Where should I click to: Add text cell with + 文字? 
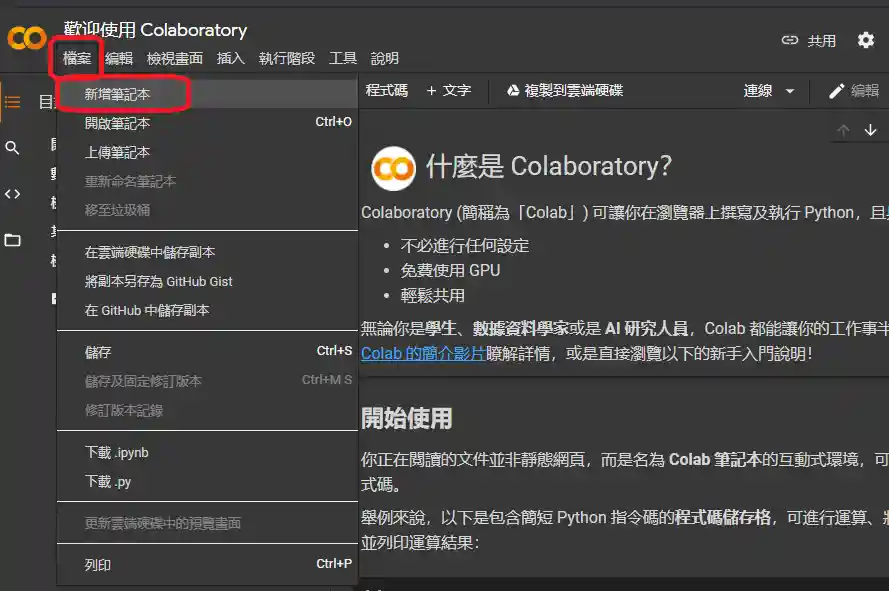coord(448,91)
